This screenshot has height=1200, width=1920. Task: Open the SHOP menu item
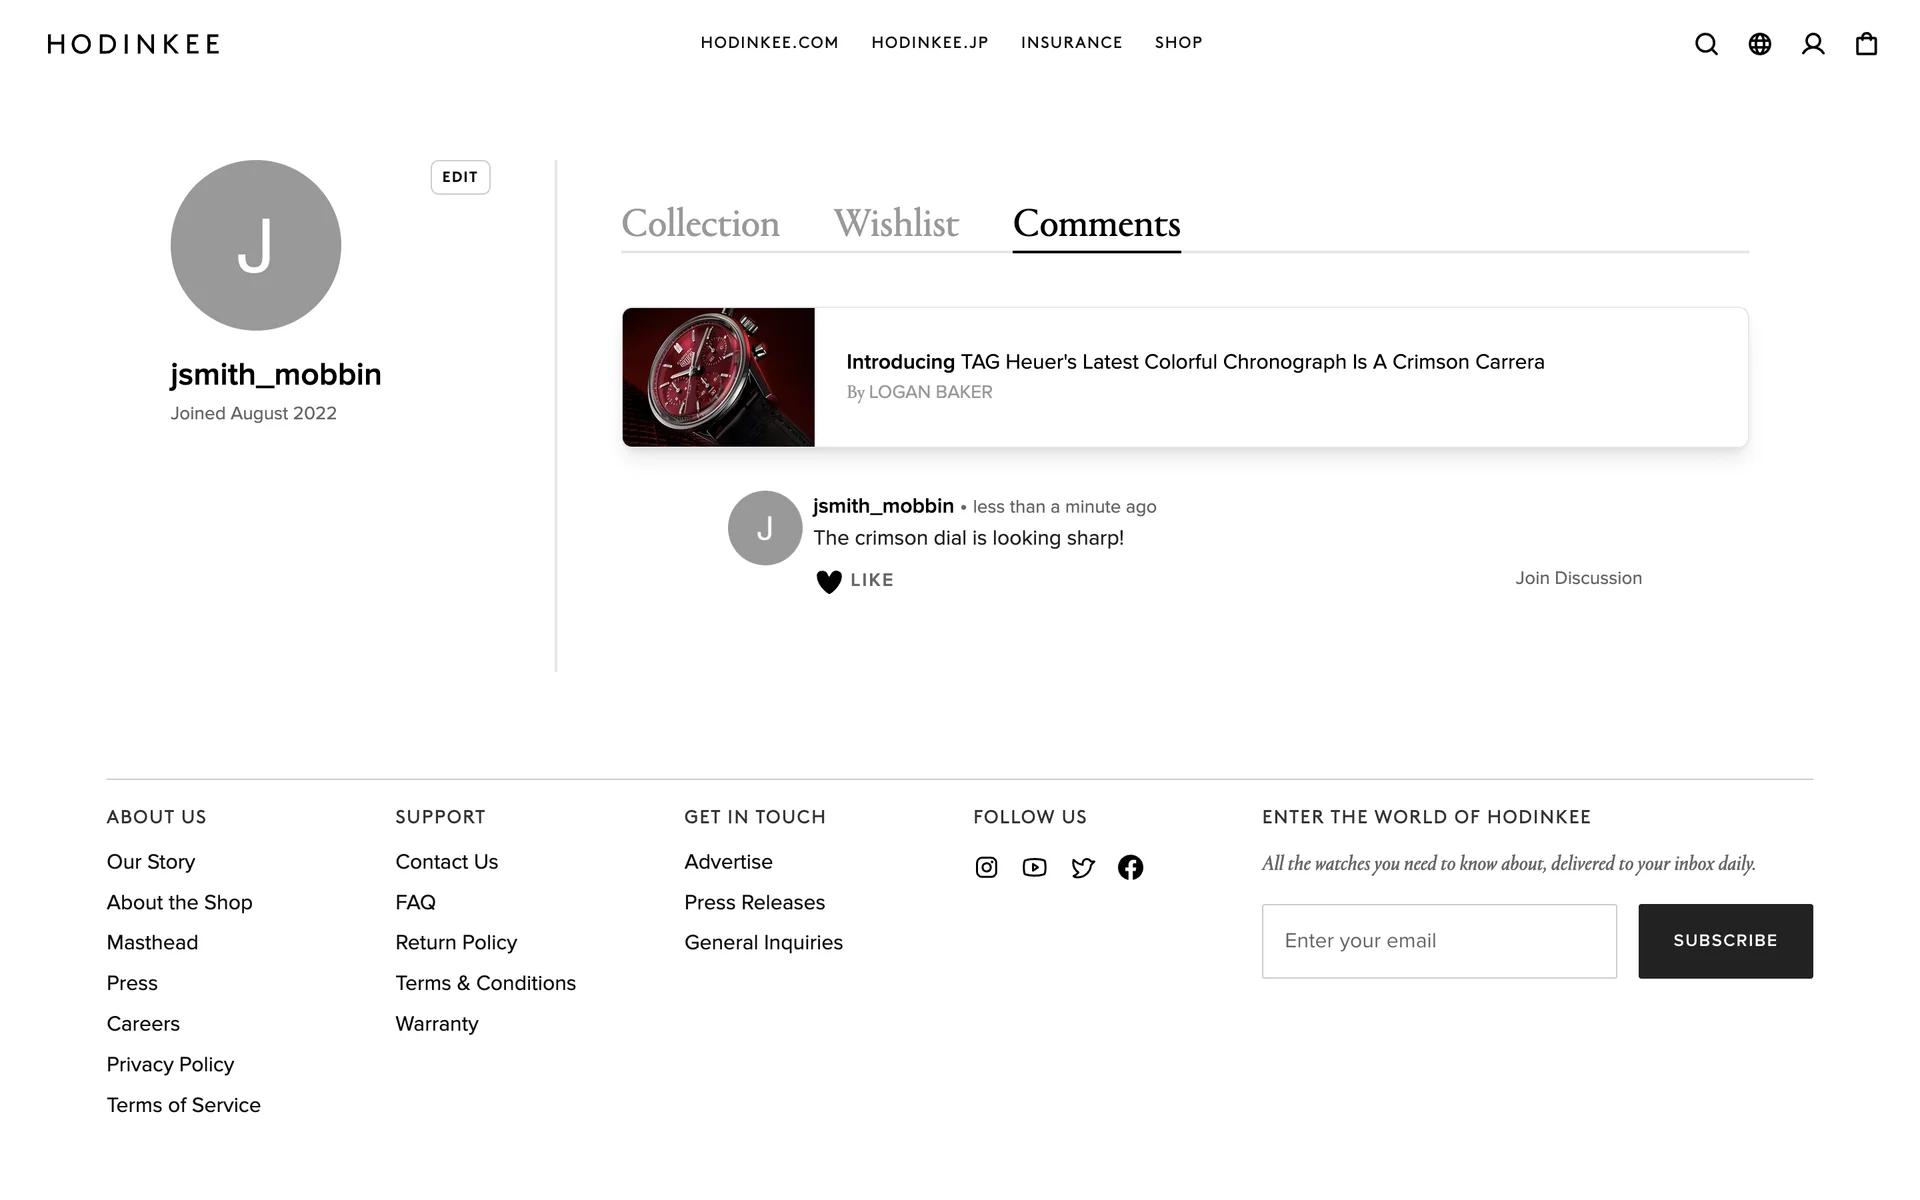pyautogui.click(x=1178, y=43)
